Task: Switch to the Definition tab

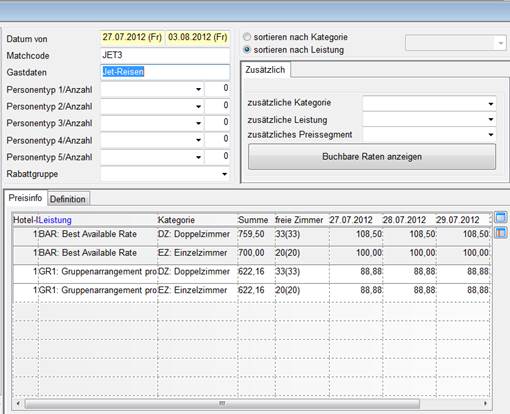Action: coord(68,199)
